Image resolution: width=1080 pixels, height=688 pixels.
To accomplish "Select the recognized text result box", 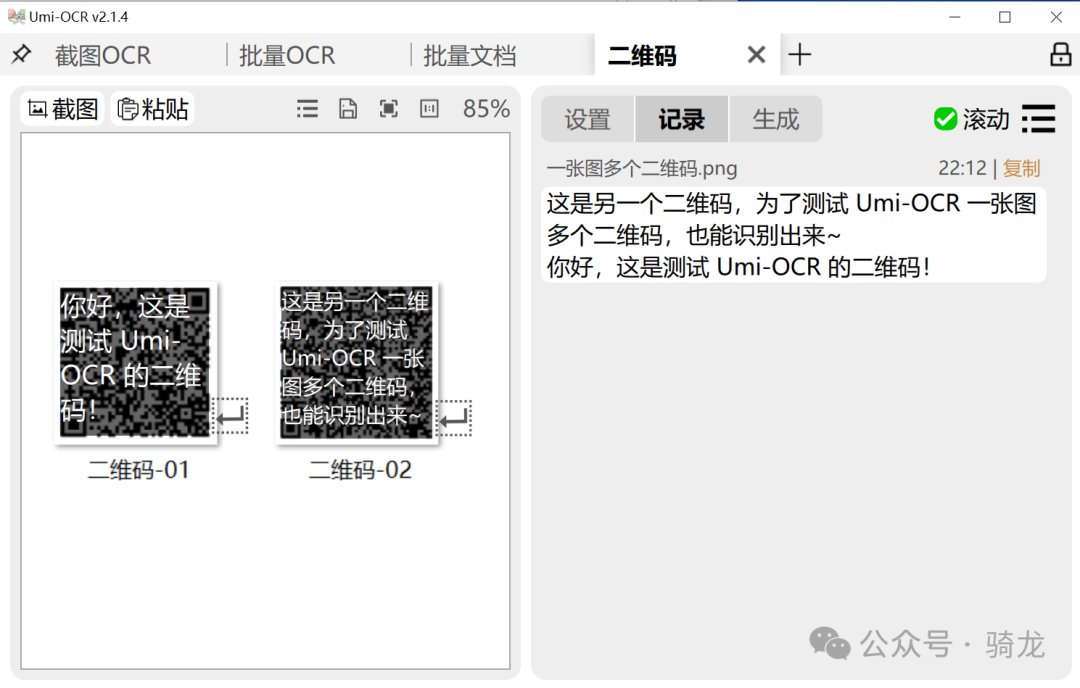I will [x=793, y=235].
